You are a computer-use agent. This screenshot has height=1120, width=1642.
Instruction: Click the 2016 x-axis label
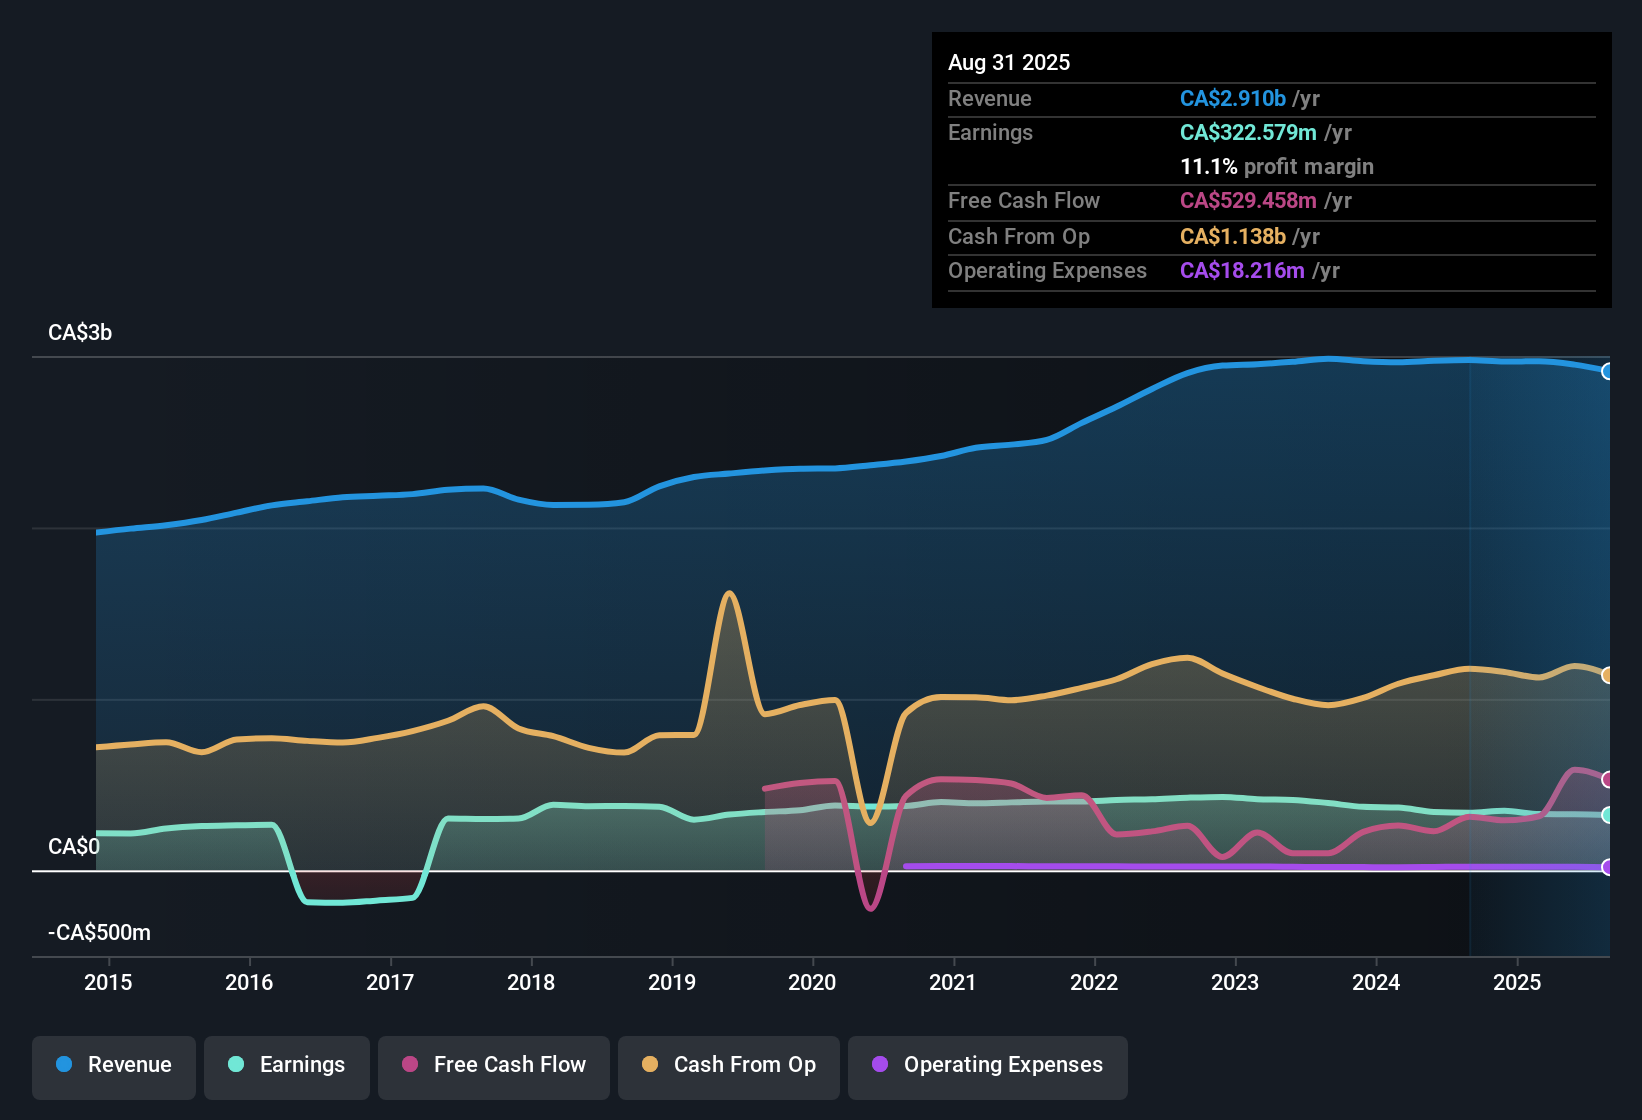click(x=249, y=982)
